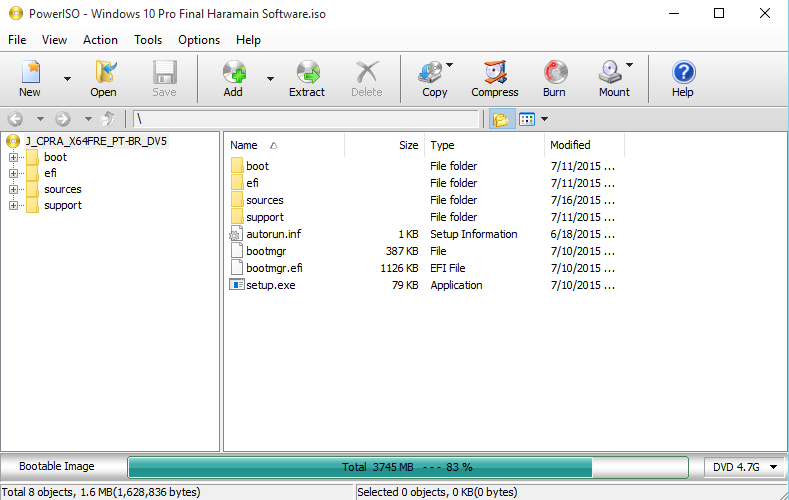Screen dimensions: 789x500
Task: Select the autorun.inf file
Action: (x=274, y=234)
